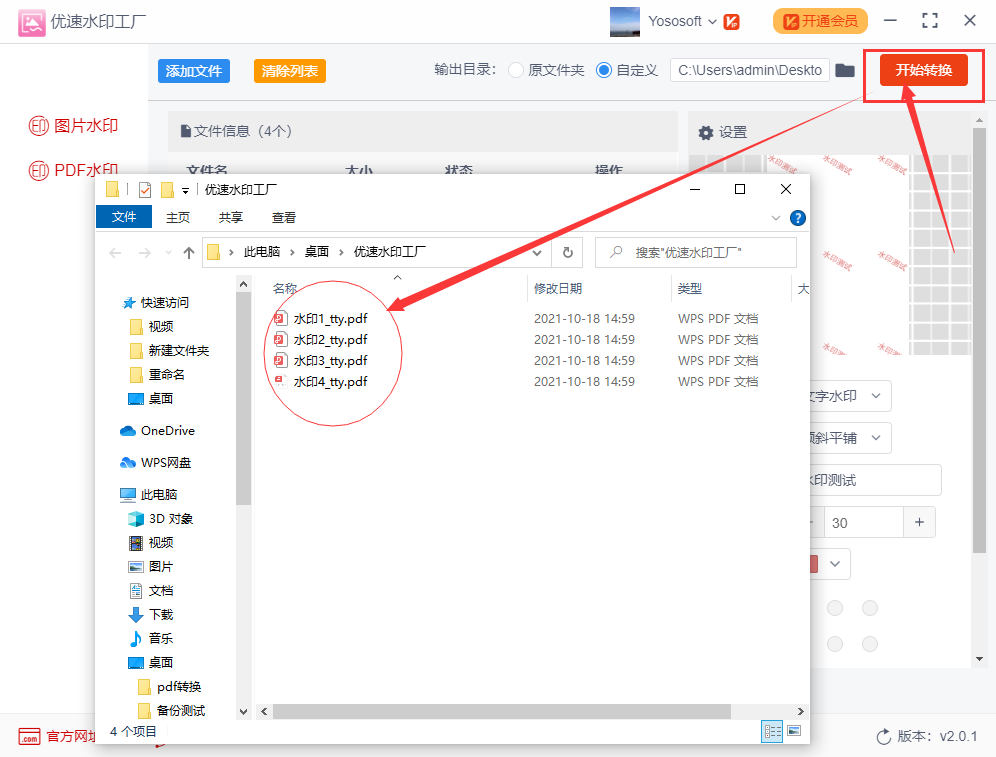This screenshot has width=996, height=757.
Task: Click the Yososoft user avatar
Action: [624, 22]
